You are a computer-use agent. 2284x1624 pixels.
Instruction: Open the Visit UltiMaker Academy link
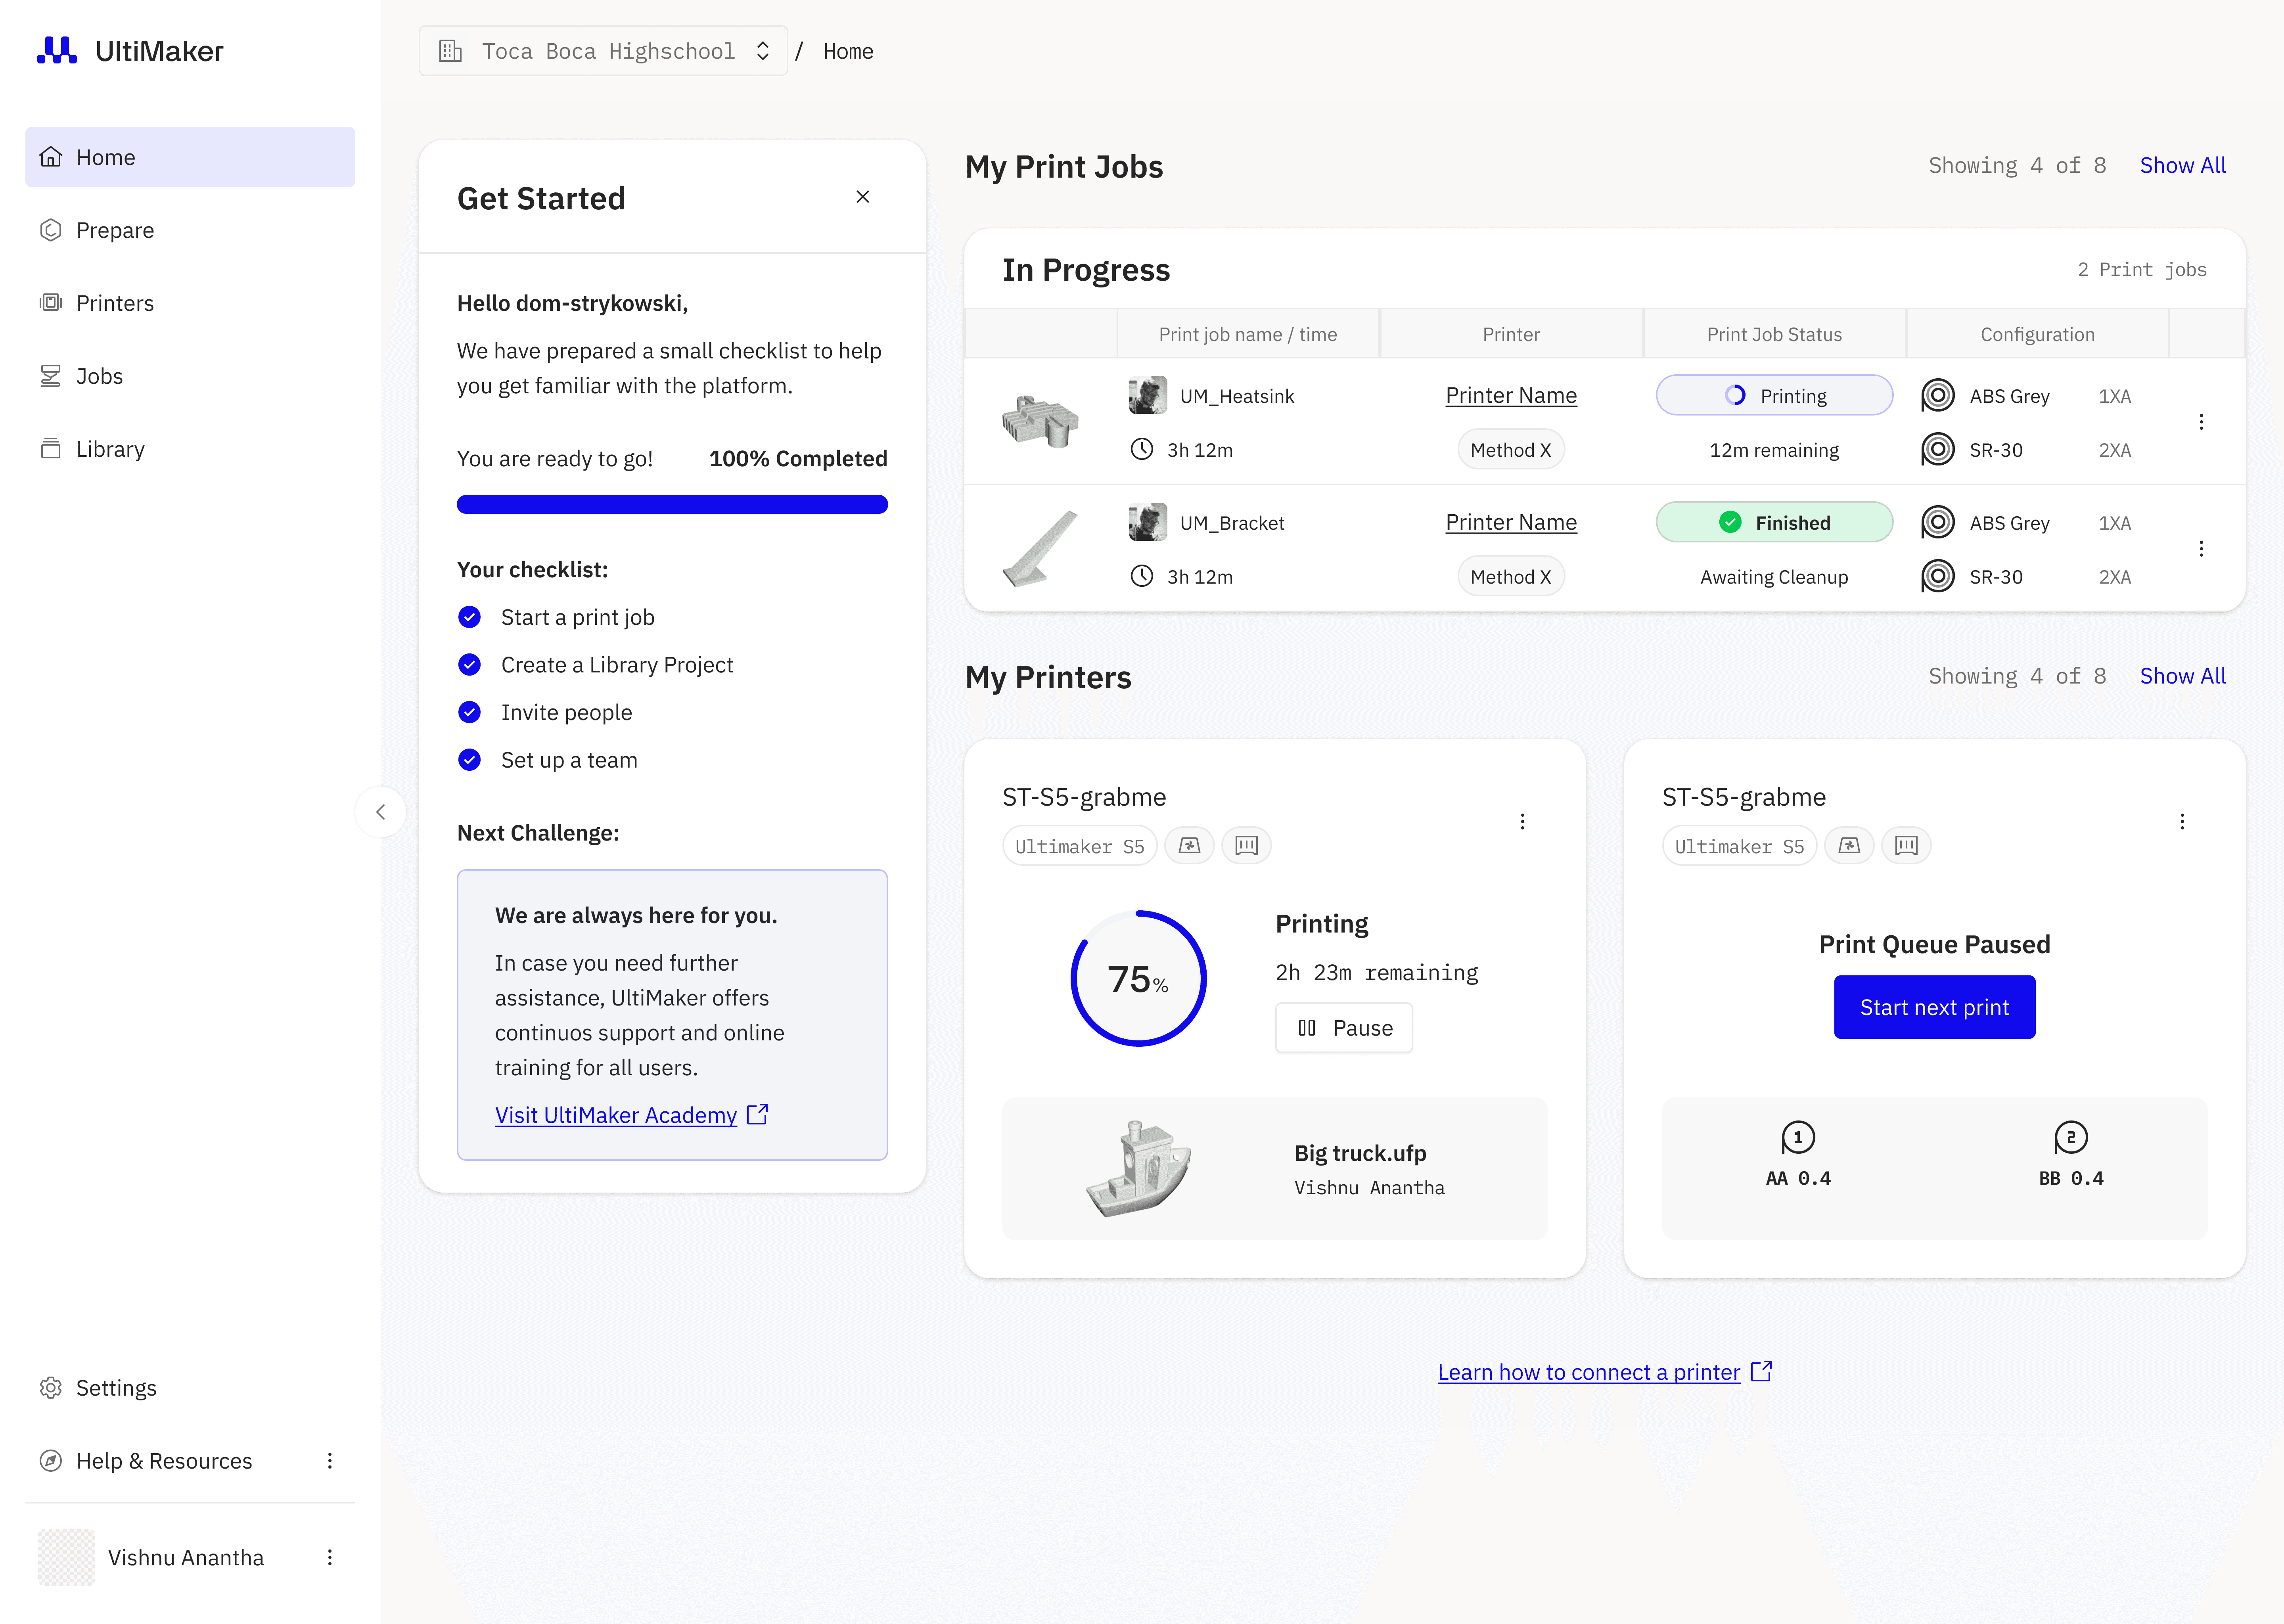click(x=616, y=1115)
